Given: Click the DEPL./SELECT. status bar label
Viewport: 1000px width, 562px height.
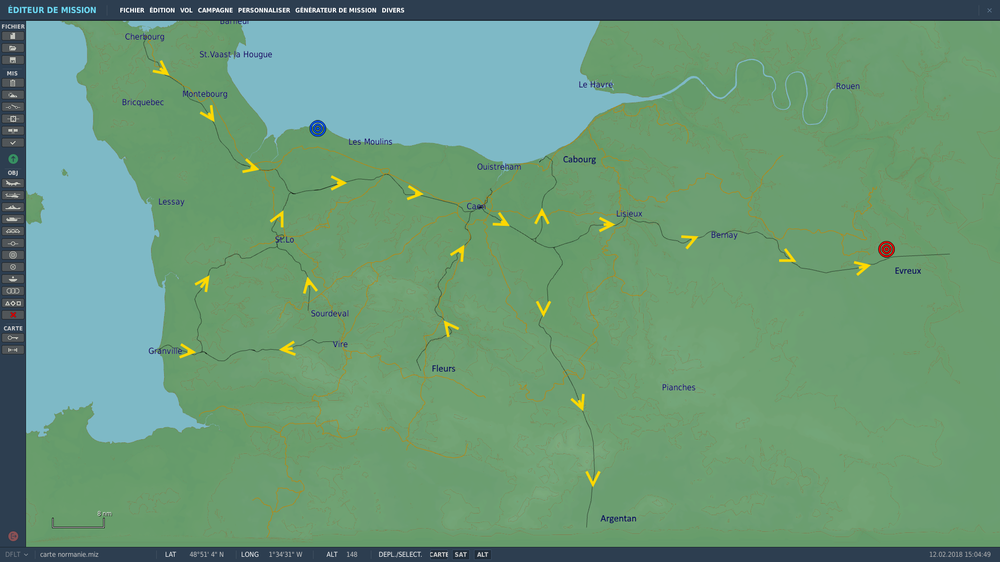Looking at the screenshot, I should 400,554.
